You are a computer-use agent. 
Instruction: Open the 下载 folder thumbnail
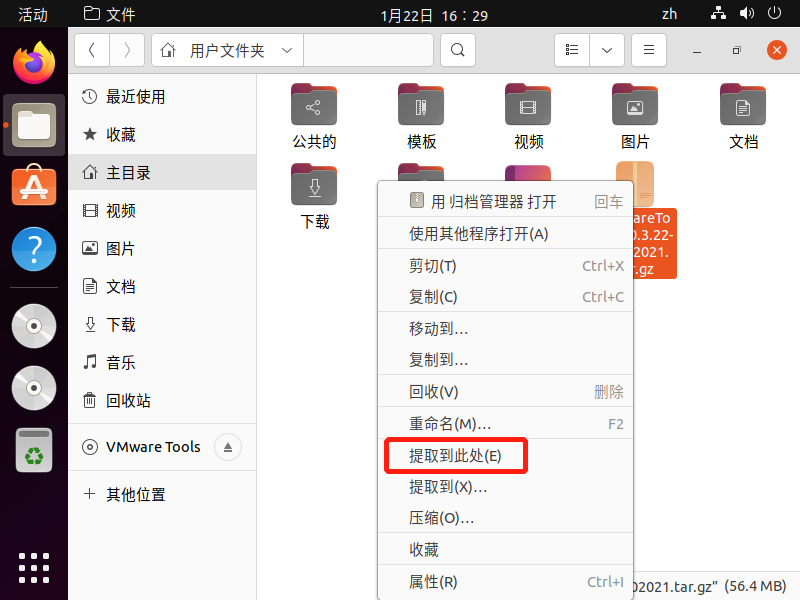[314, 197]
